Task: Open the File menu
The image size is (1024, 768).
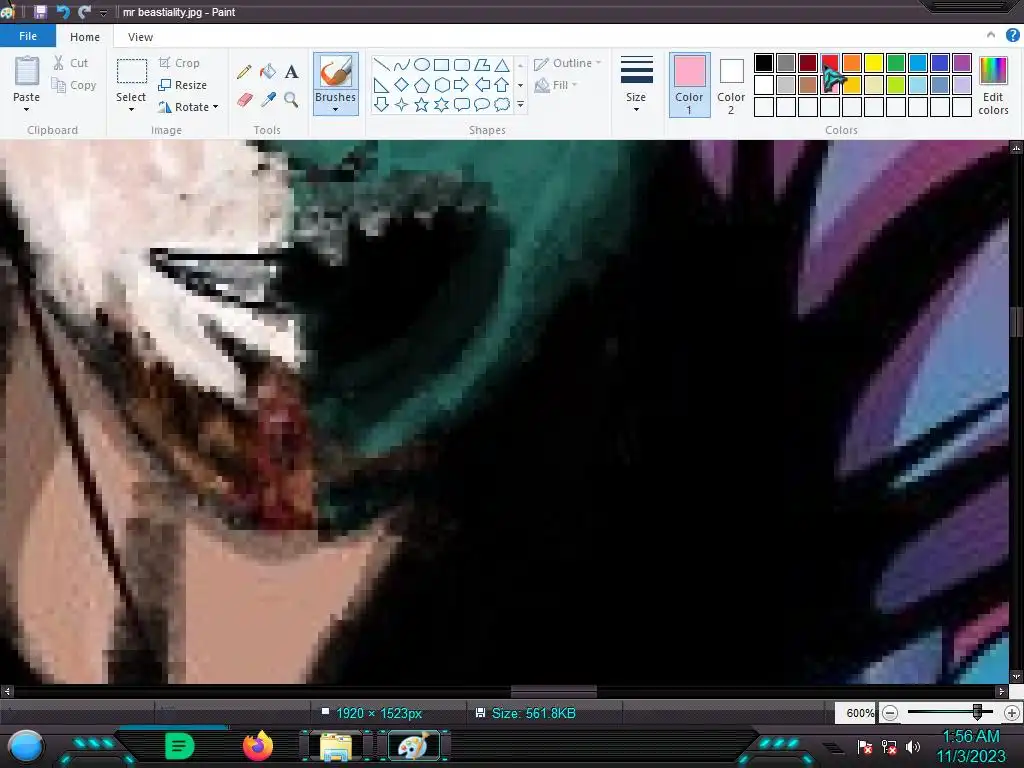Action: 28,36
